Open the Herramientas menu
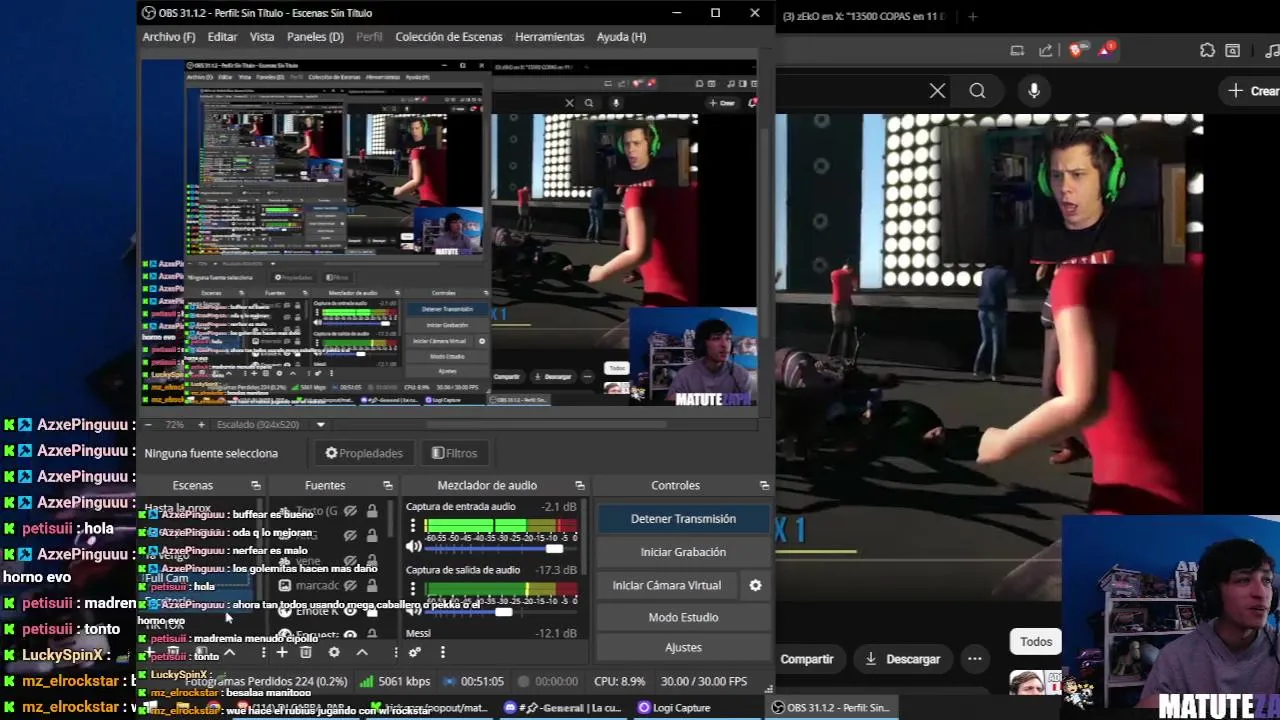1280x720 pixels. [549, 37]
